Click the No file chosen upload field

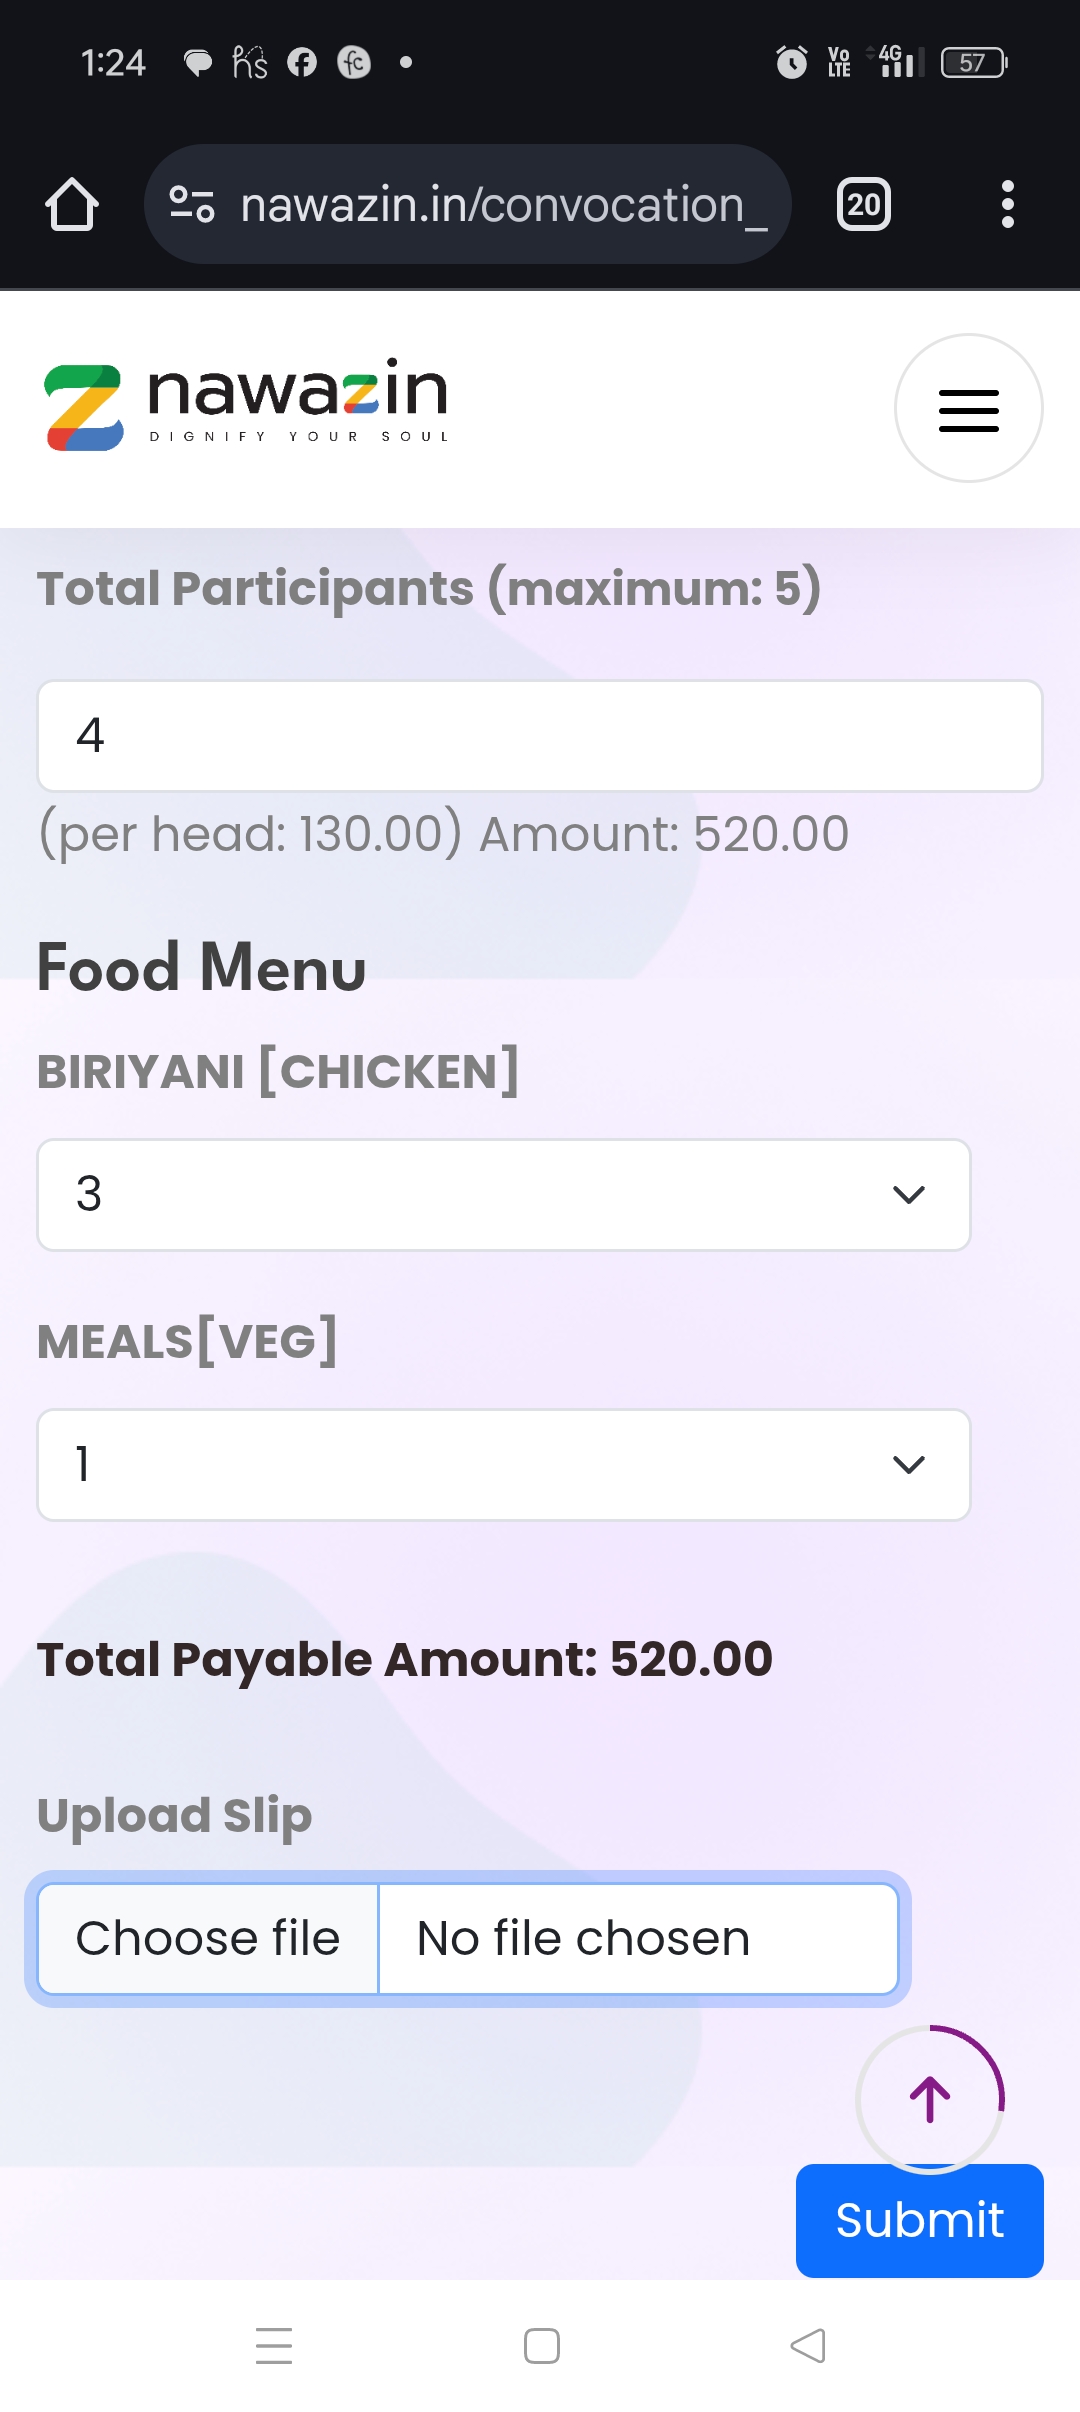click(637, 1939)
